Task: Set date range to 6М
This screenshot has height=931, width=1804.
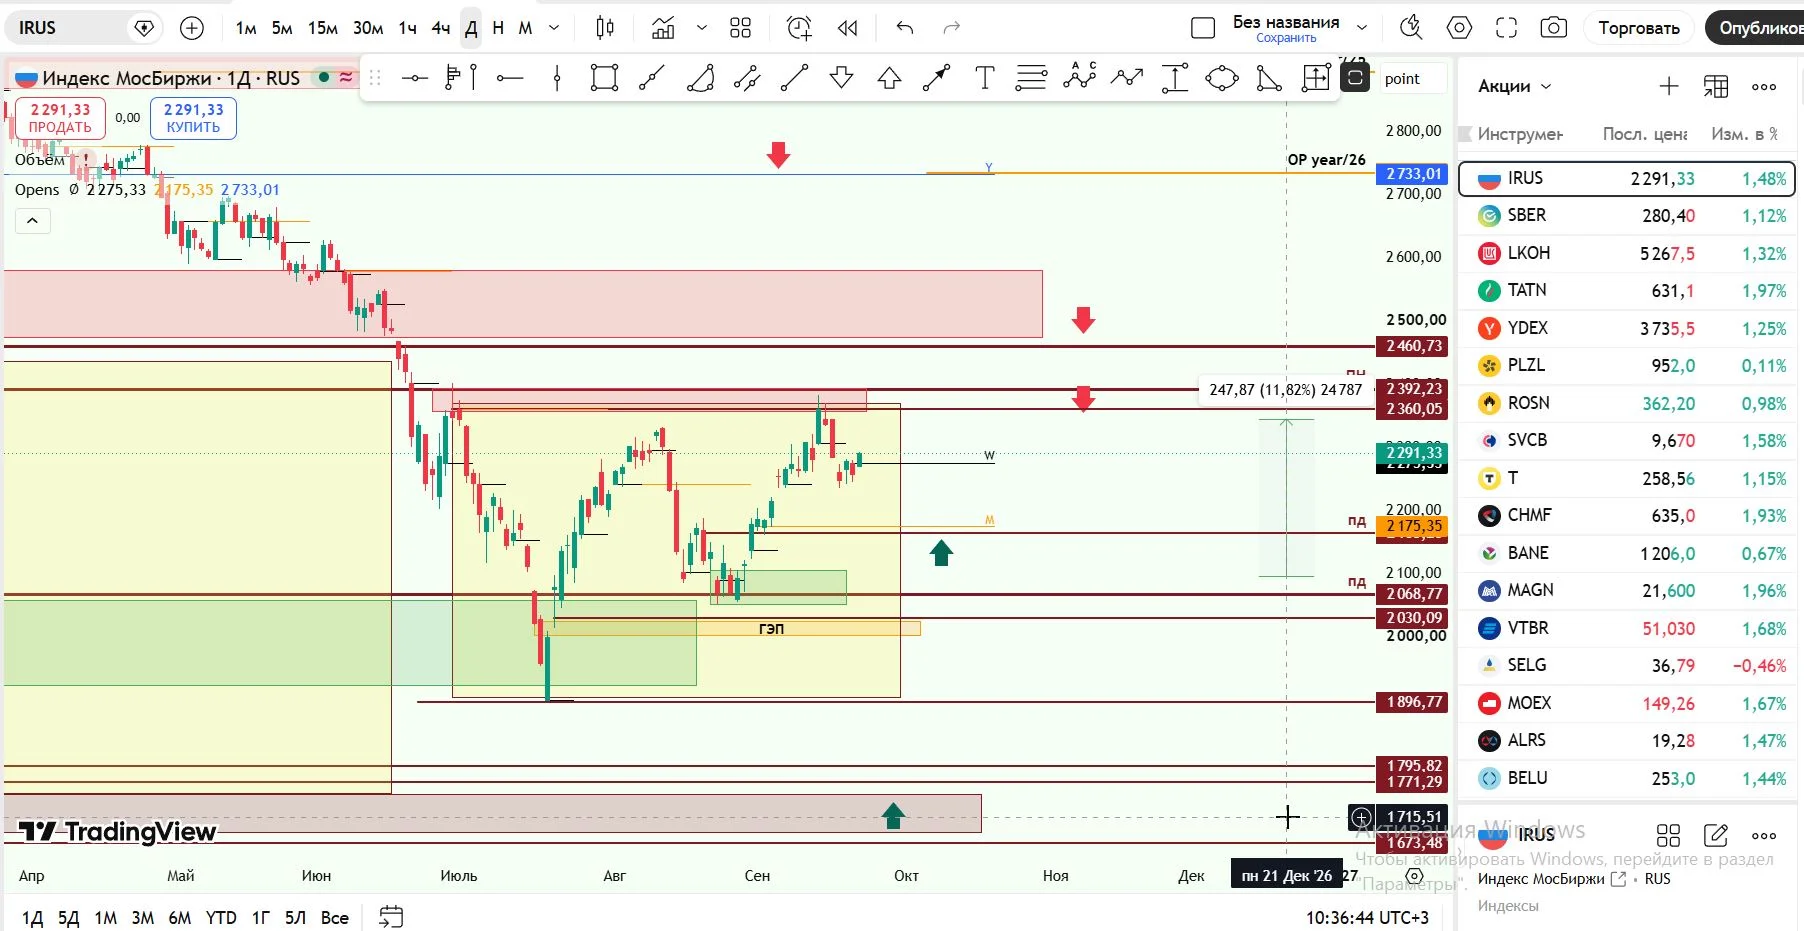Action: (x=180, y=917)
